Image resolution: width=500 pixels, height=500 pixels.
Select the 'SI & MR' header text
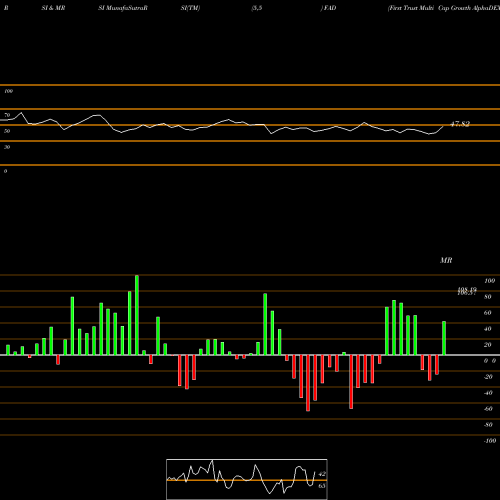pyautogui.click(x=53, y=8)
